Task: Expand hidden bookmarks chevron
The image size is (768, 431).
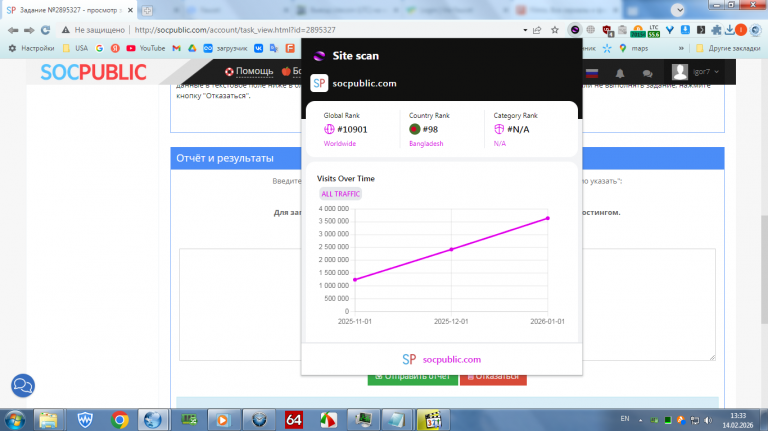Action: pyautogui.click(x=681, y=48)
